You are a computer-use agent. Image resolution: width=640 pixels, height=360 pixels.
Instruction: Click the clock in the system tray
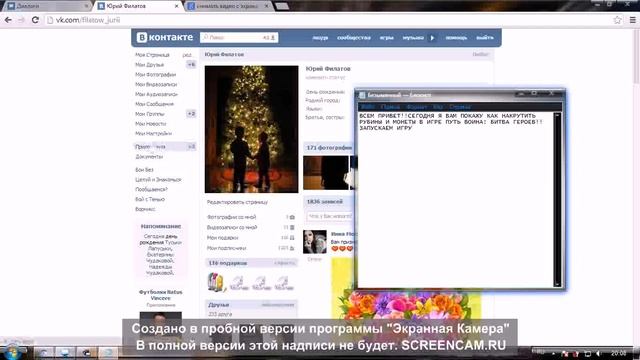[x=618, y=353]
